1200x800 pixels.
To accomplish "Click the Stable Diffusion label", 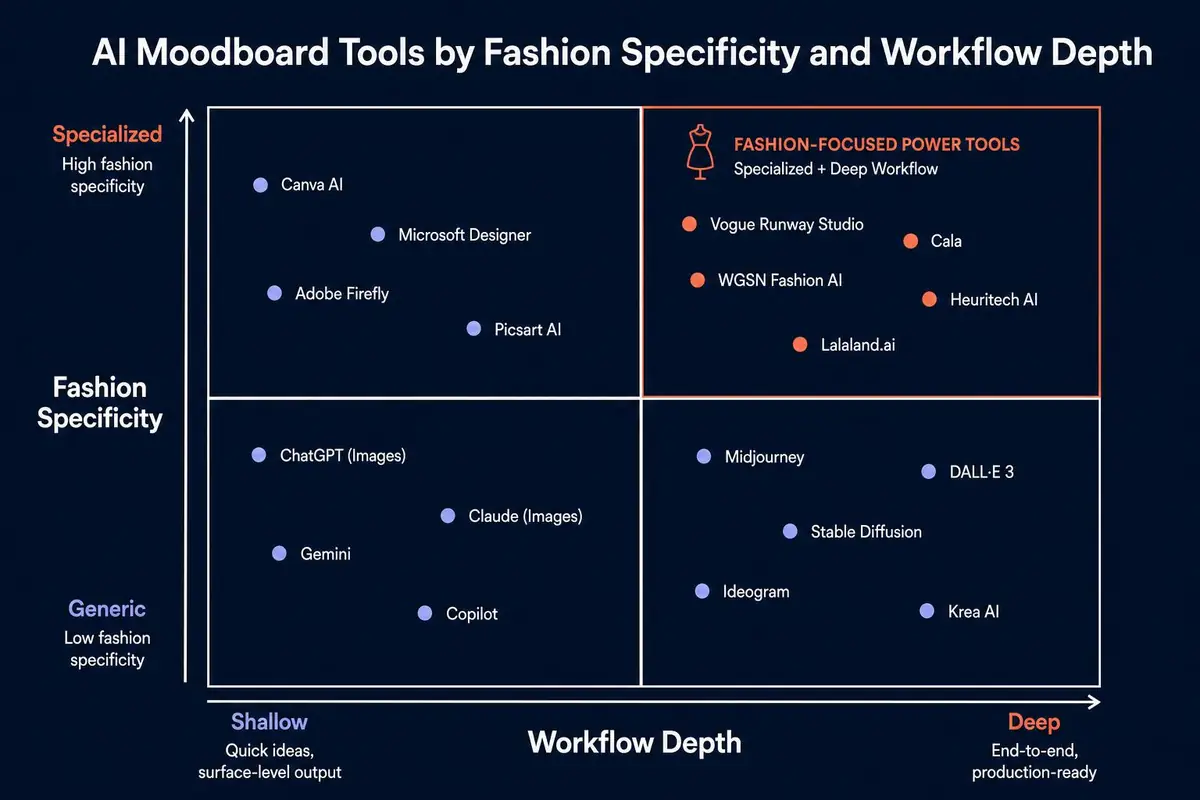I will pyautogui.click(x=866, y=532).
